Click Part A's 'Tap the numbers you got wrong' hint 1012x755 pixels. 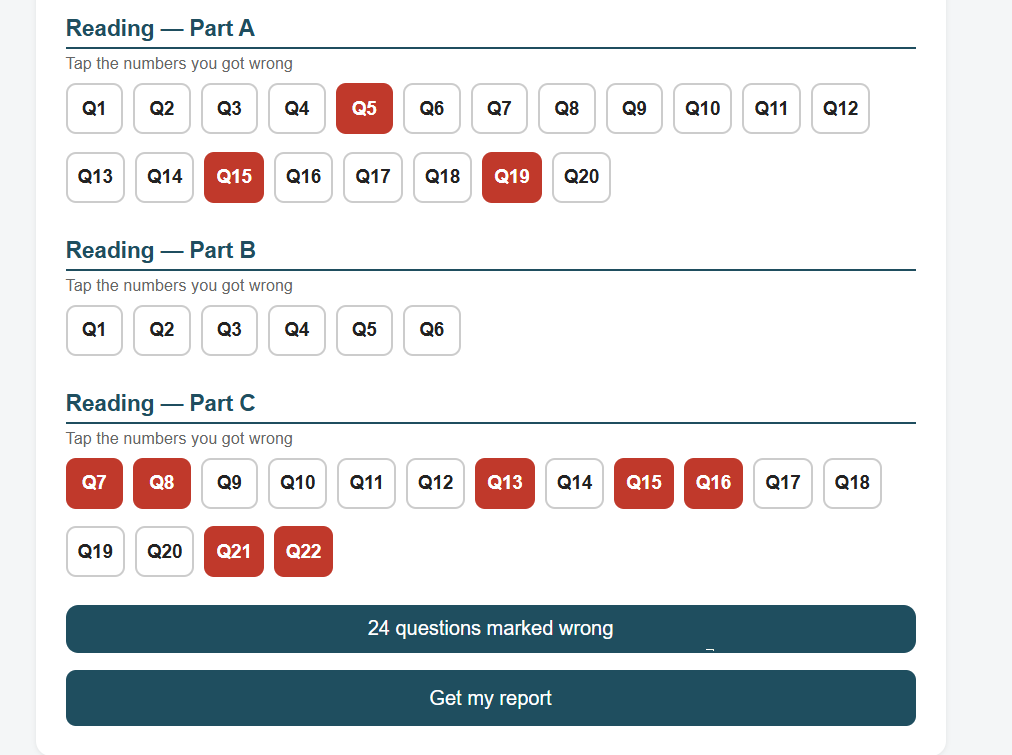coord(179,63)
